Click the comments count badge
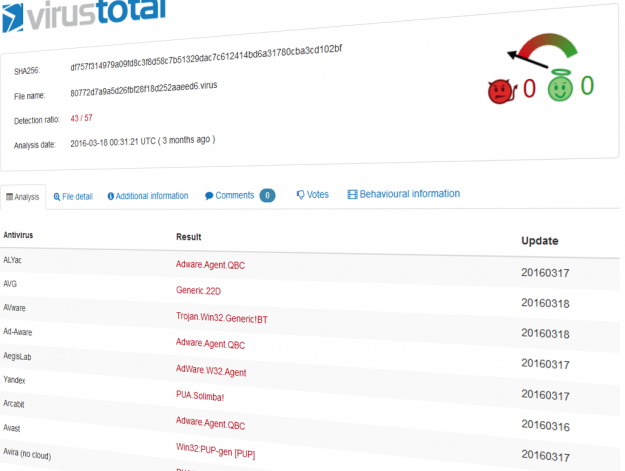The image size is (625, 471). tap(267, 195)
